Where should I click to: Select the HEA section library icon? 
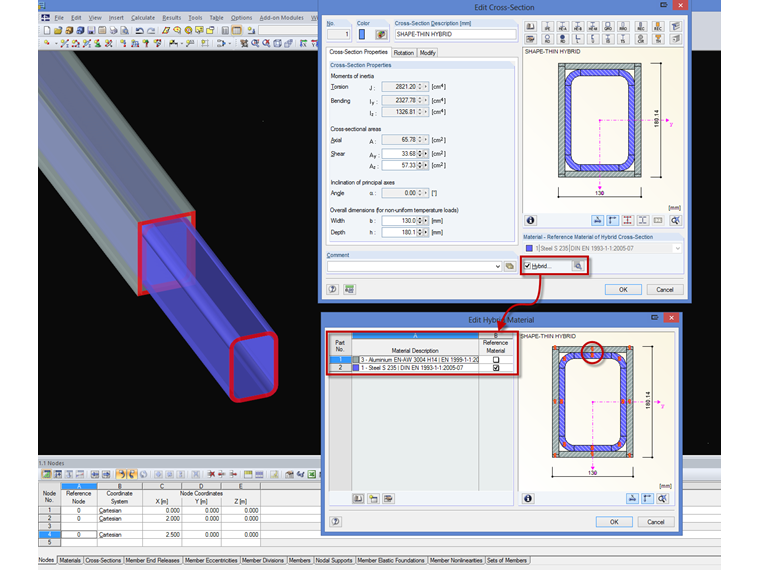pyautogui.click(x=563, y=27)
